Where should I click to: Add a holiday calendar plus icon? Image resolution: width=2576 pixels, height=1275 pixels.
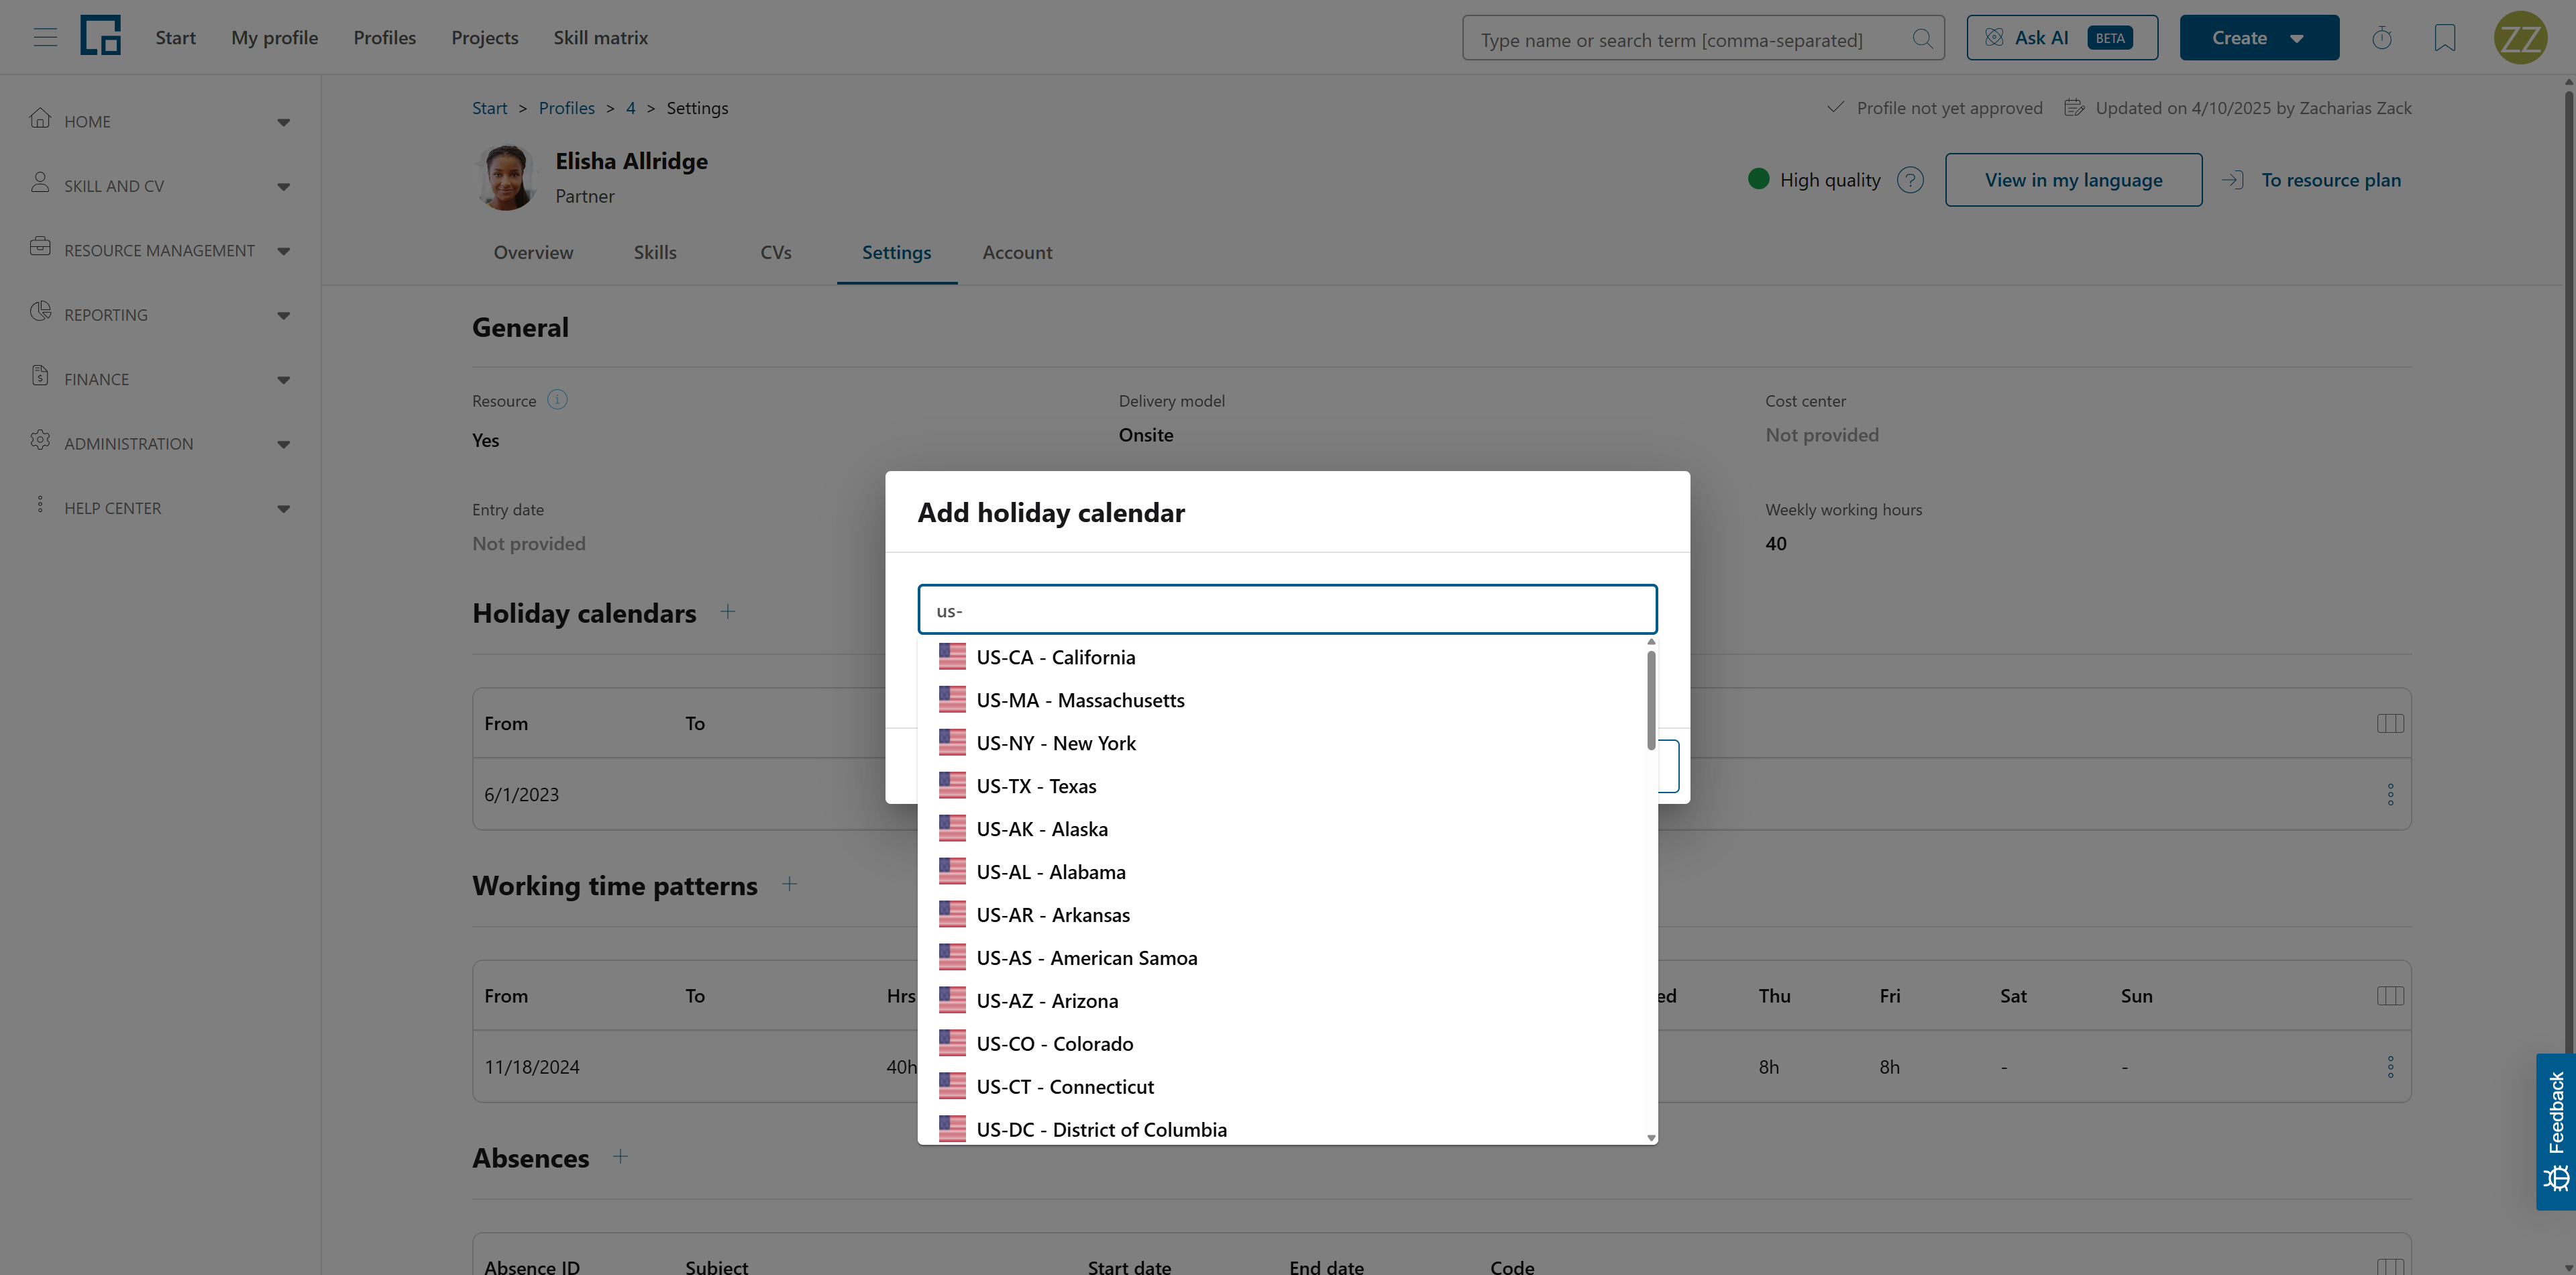(x=728, y=611)
